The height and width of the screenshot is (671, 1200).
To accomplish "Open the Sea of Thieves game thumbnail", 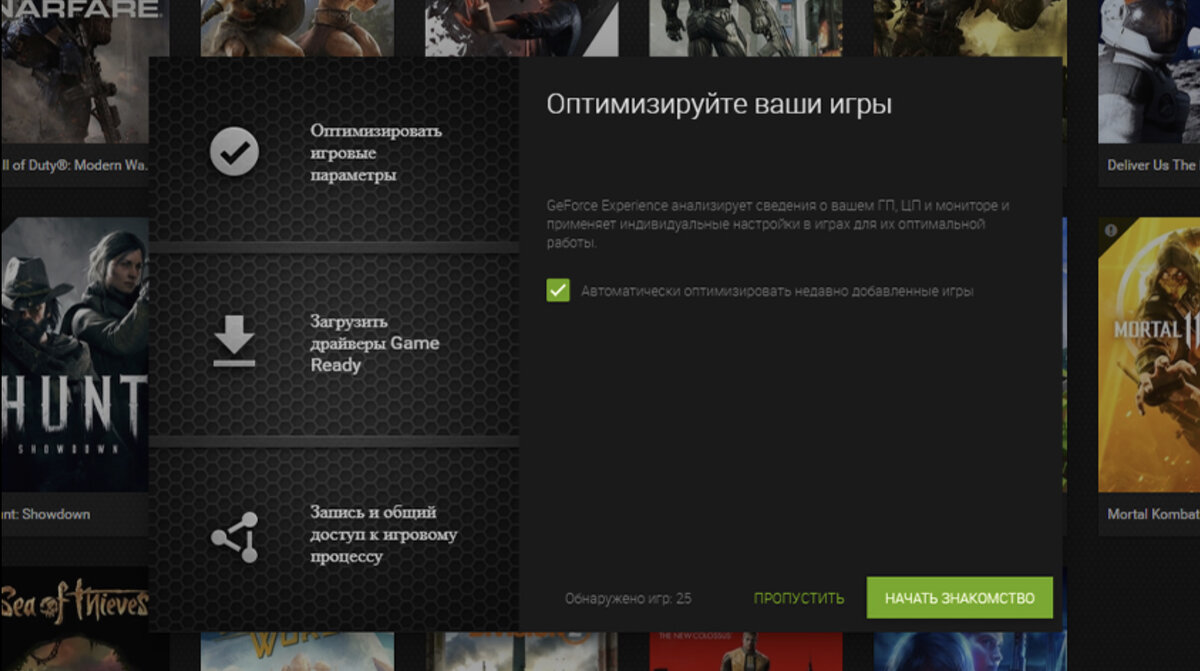I will pyautogui.click(x=74, y=619).
